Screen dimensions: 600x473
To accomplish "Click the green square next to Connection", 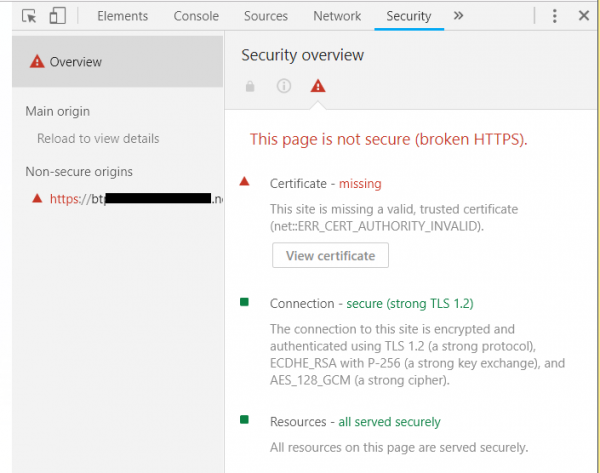I will click(245, 302).
